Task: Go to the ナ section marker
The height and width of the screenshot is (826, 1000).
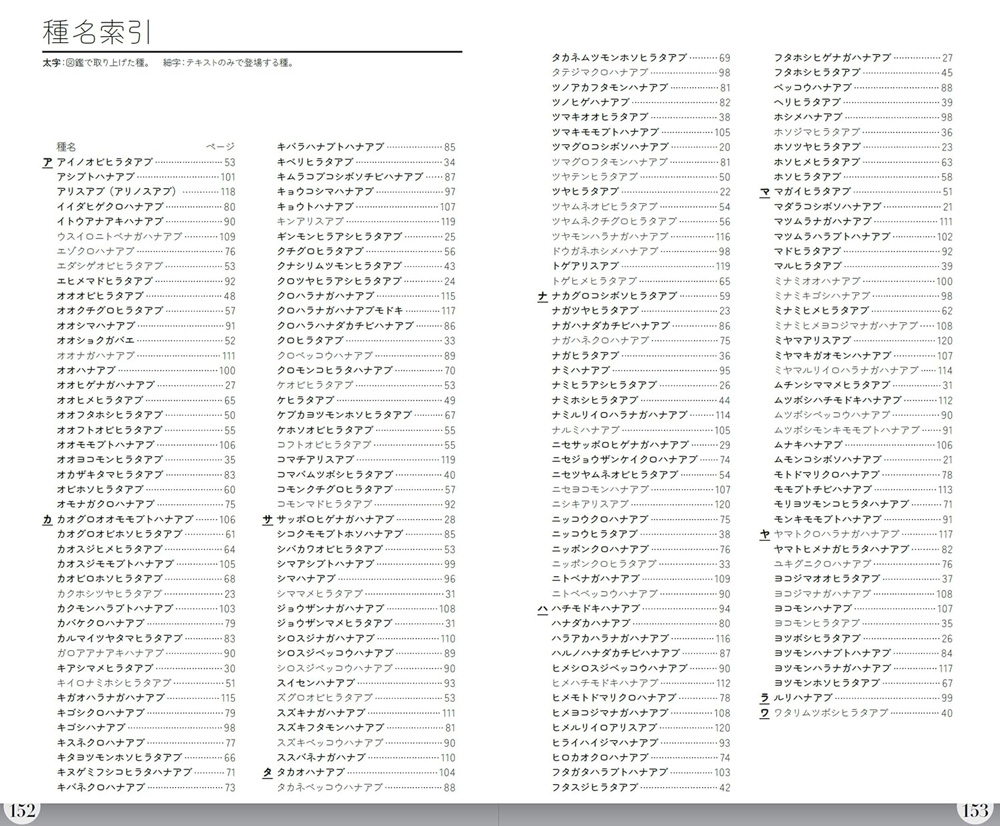Action: pyautogui.click(x=541, y=296)
